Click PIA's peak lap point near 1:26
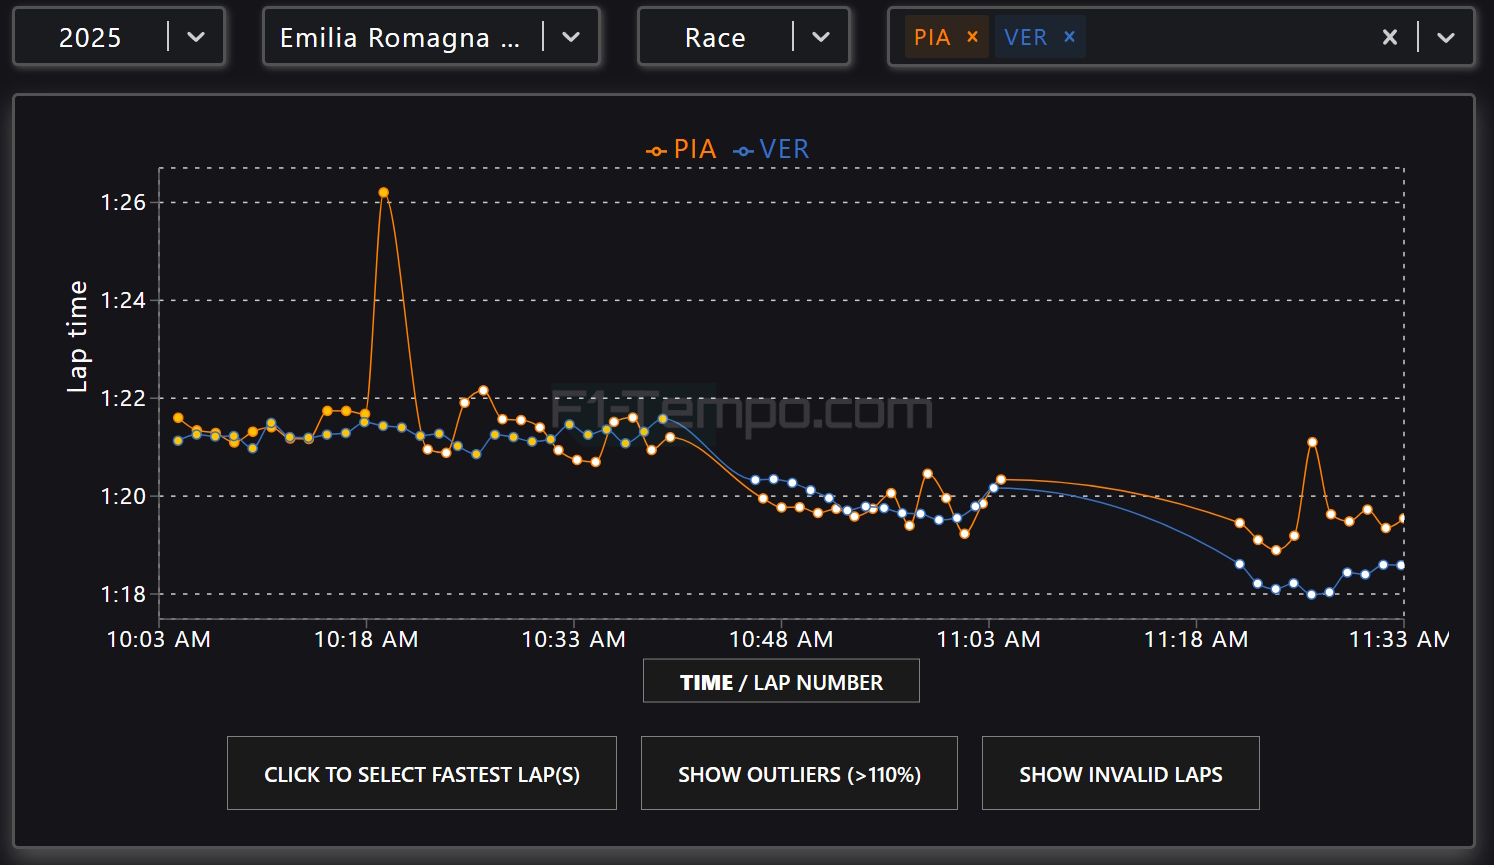The image size is (1494, 865). pos(384,193)
